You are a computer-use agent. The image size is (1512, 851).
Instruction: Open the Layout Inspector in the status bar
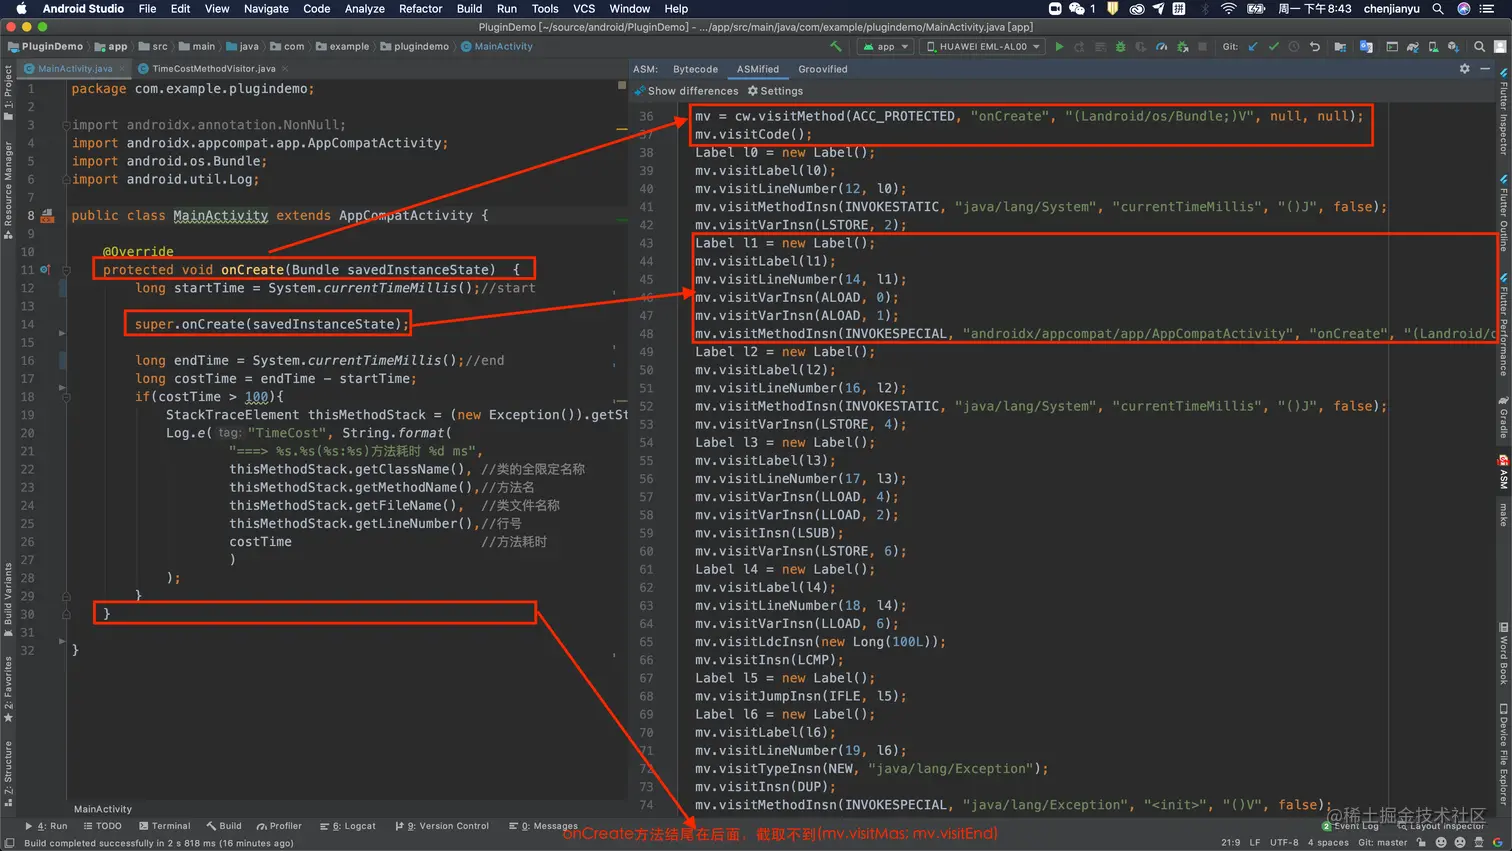1442,826
